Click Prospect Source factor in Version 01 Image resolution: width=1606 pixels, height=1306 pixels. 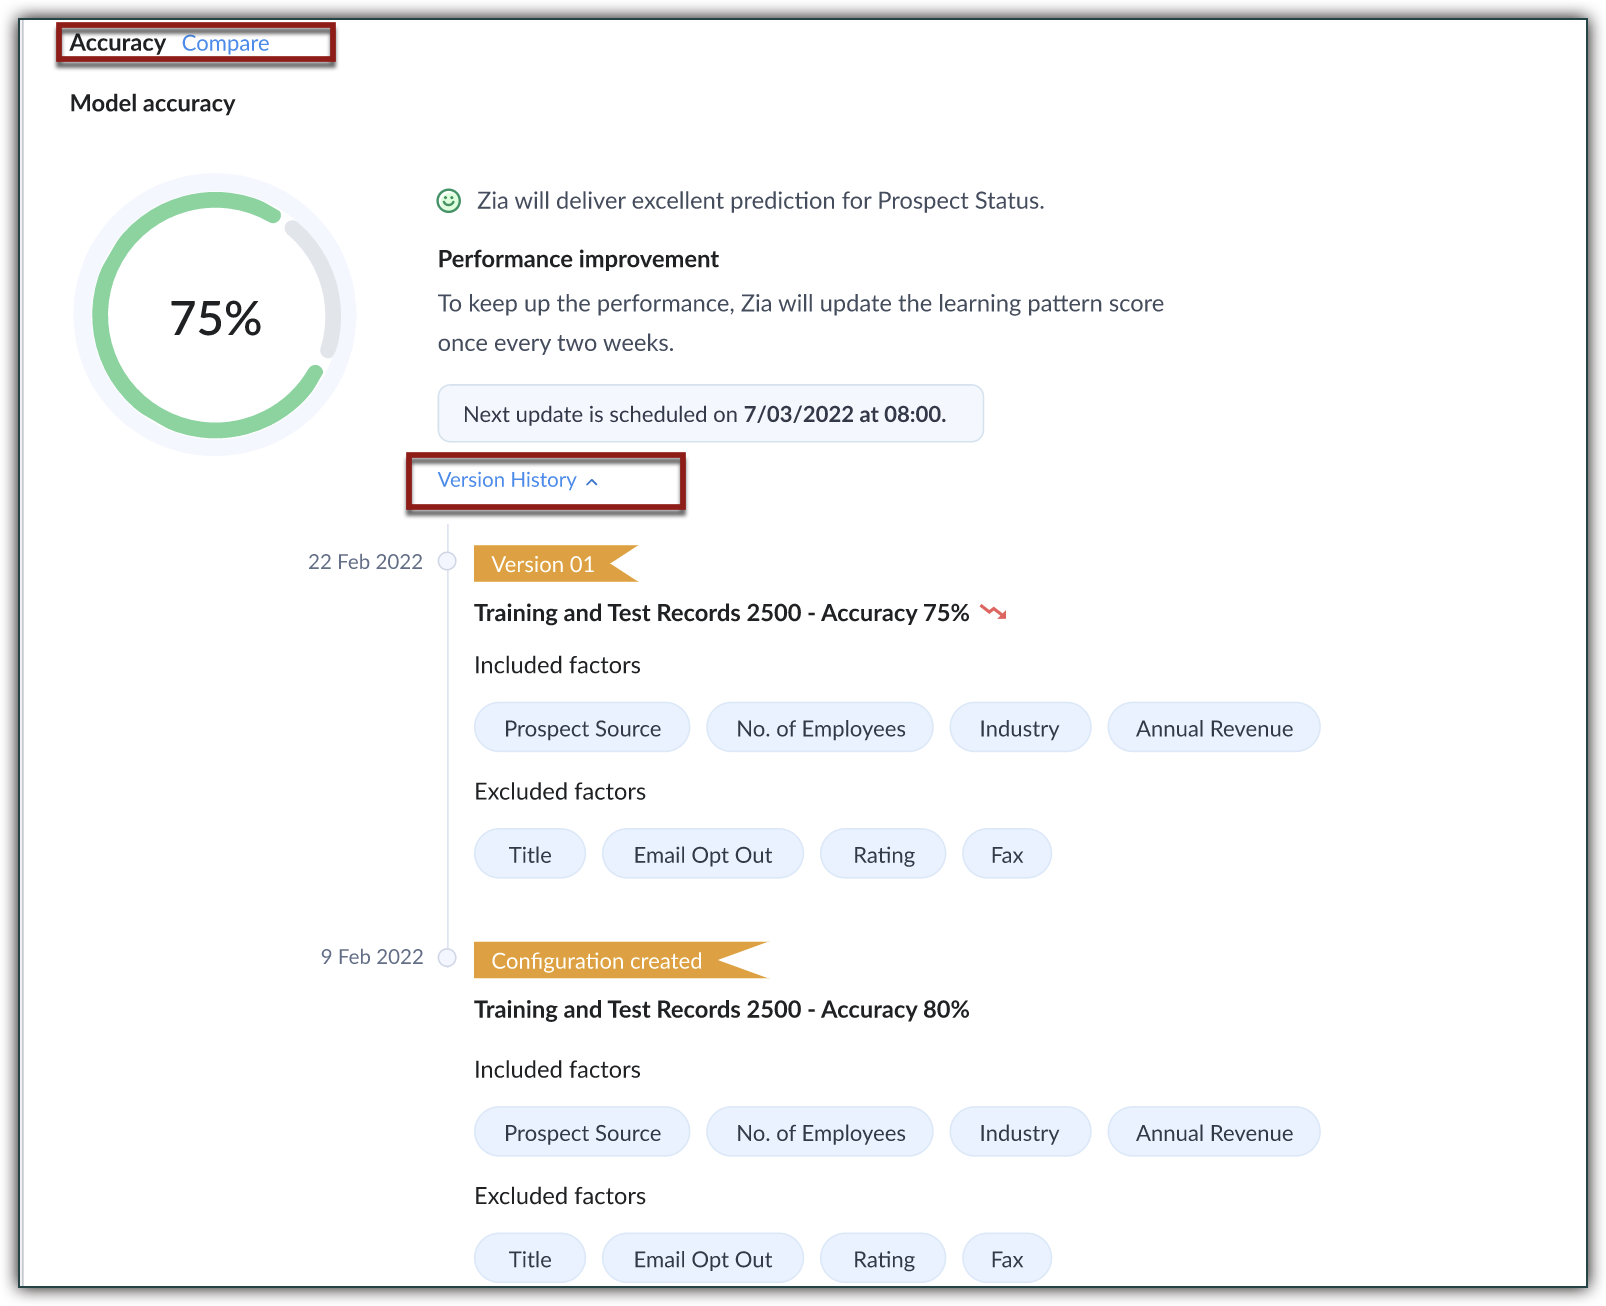tap(582, 728)
